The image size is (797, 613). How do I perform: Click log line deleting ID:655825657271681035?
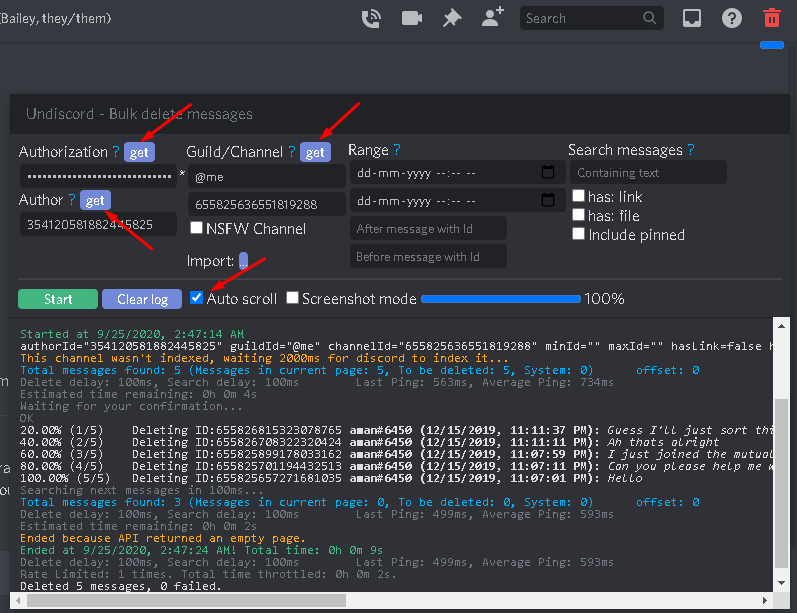331,478
